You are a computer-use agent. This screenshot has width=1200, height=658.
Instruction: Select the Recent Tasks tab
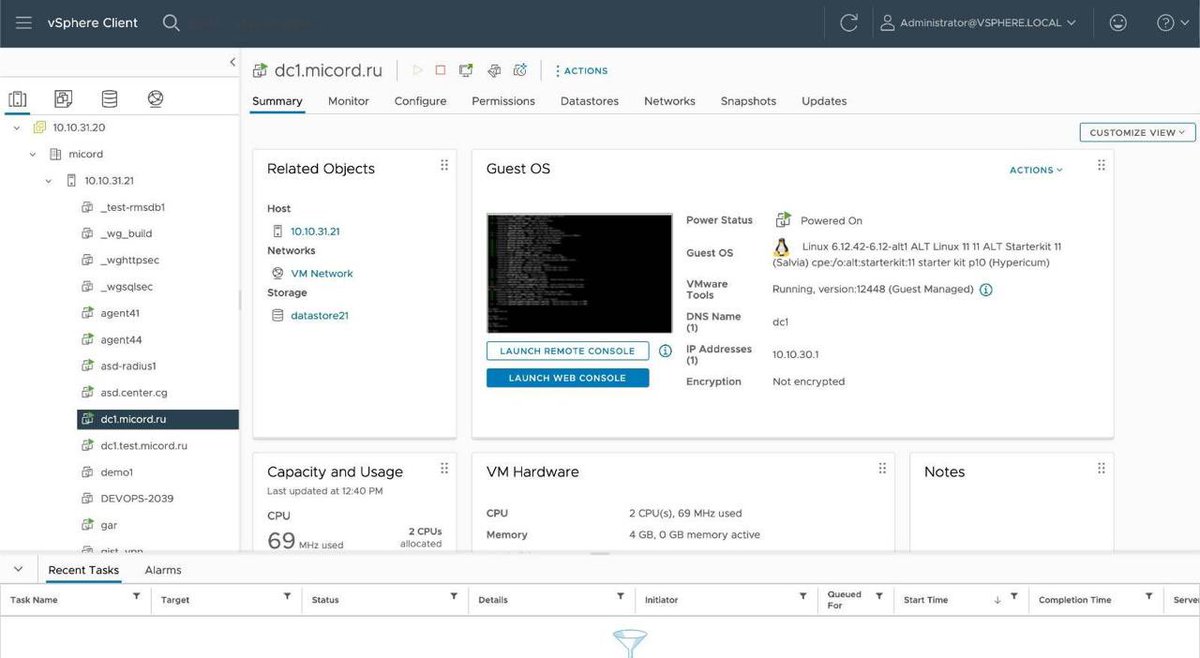pyautogui.click(x=83, y=570)
